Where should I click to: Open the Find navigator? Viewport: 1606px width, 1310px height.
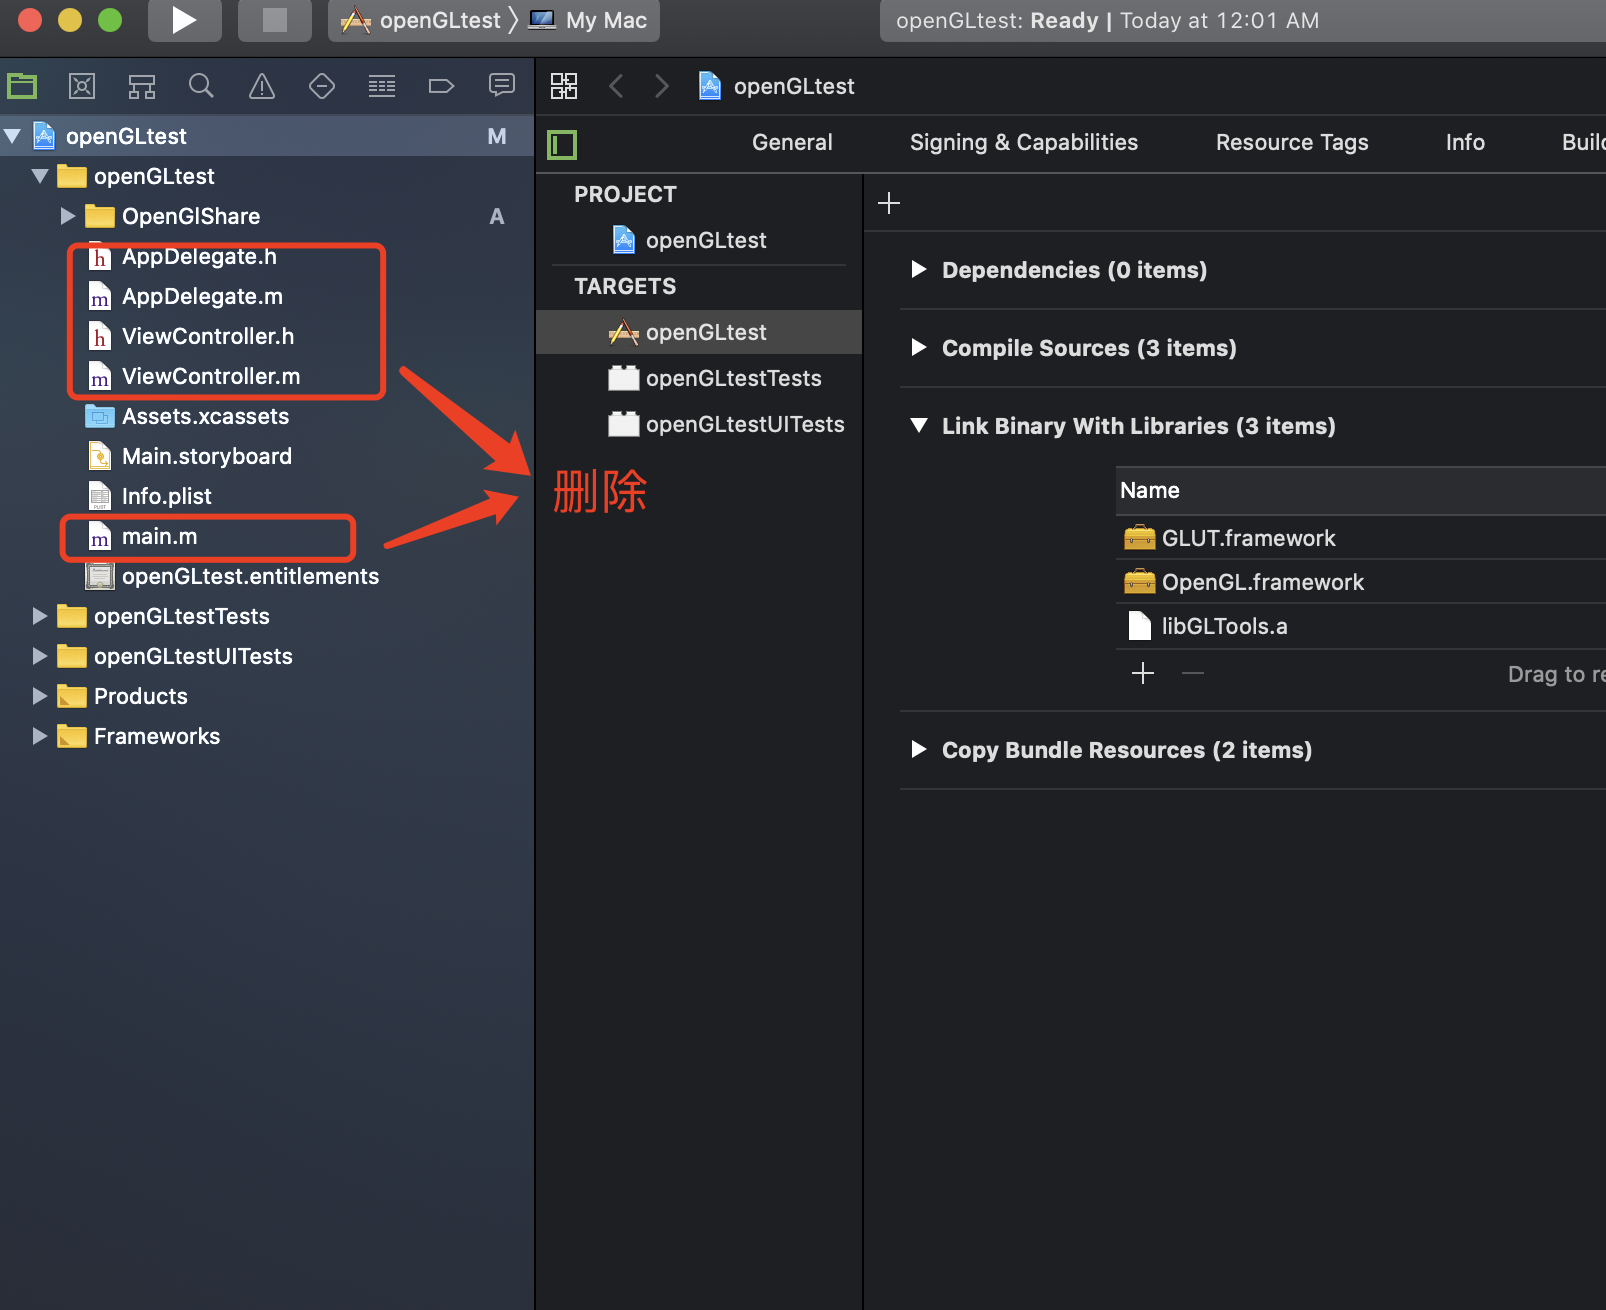[202, 86]
